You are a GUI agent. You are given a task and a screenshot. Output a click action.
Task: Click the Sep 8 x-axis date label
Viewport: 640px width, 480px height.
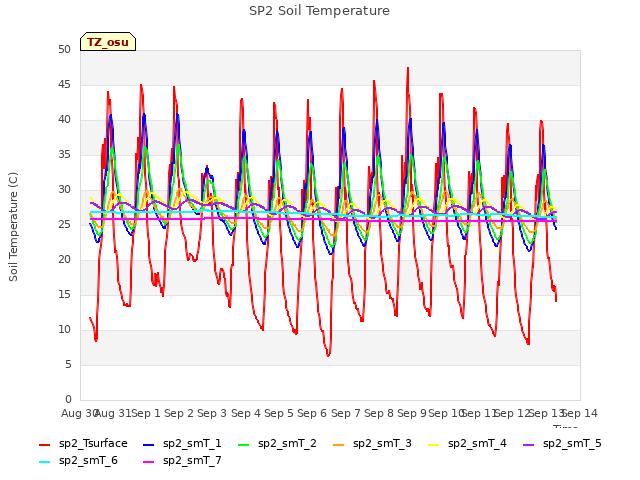pos(379,414)
